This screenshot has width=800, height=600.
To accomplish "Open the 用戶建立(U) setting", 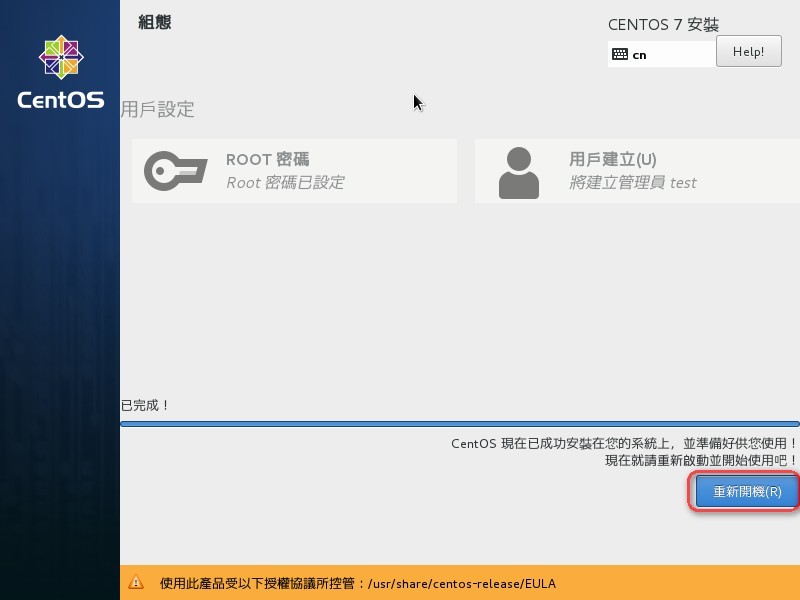I will (637, 171).
